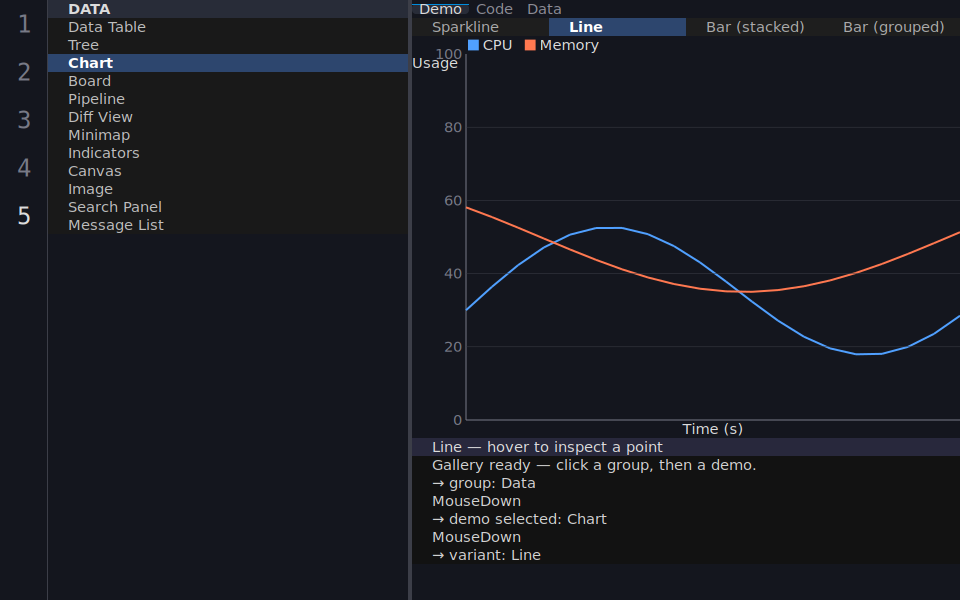Click the 'Usage' y-axis title
Viewport: 960px width, 600px height.
(x=435, y=64)
